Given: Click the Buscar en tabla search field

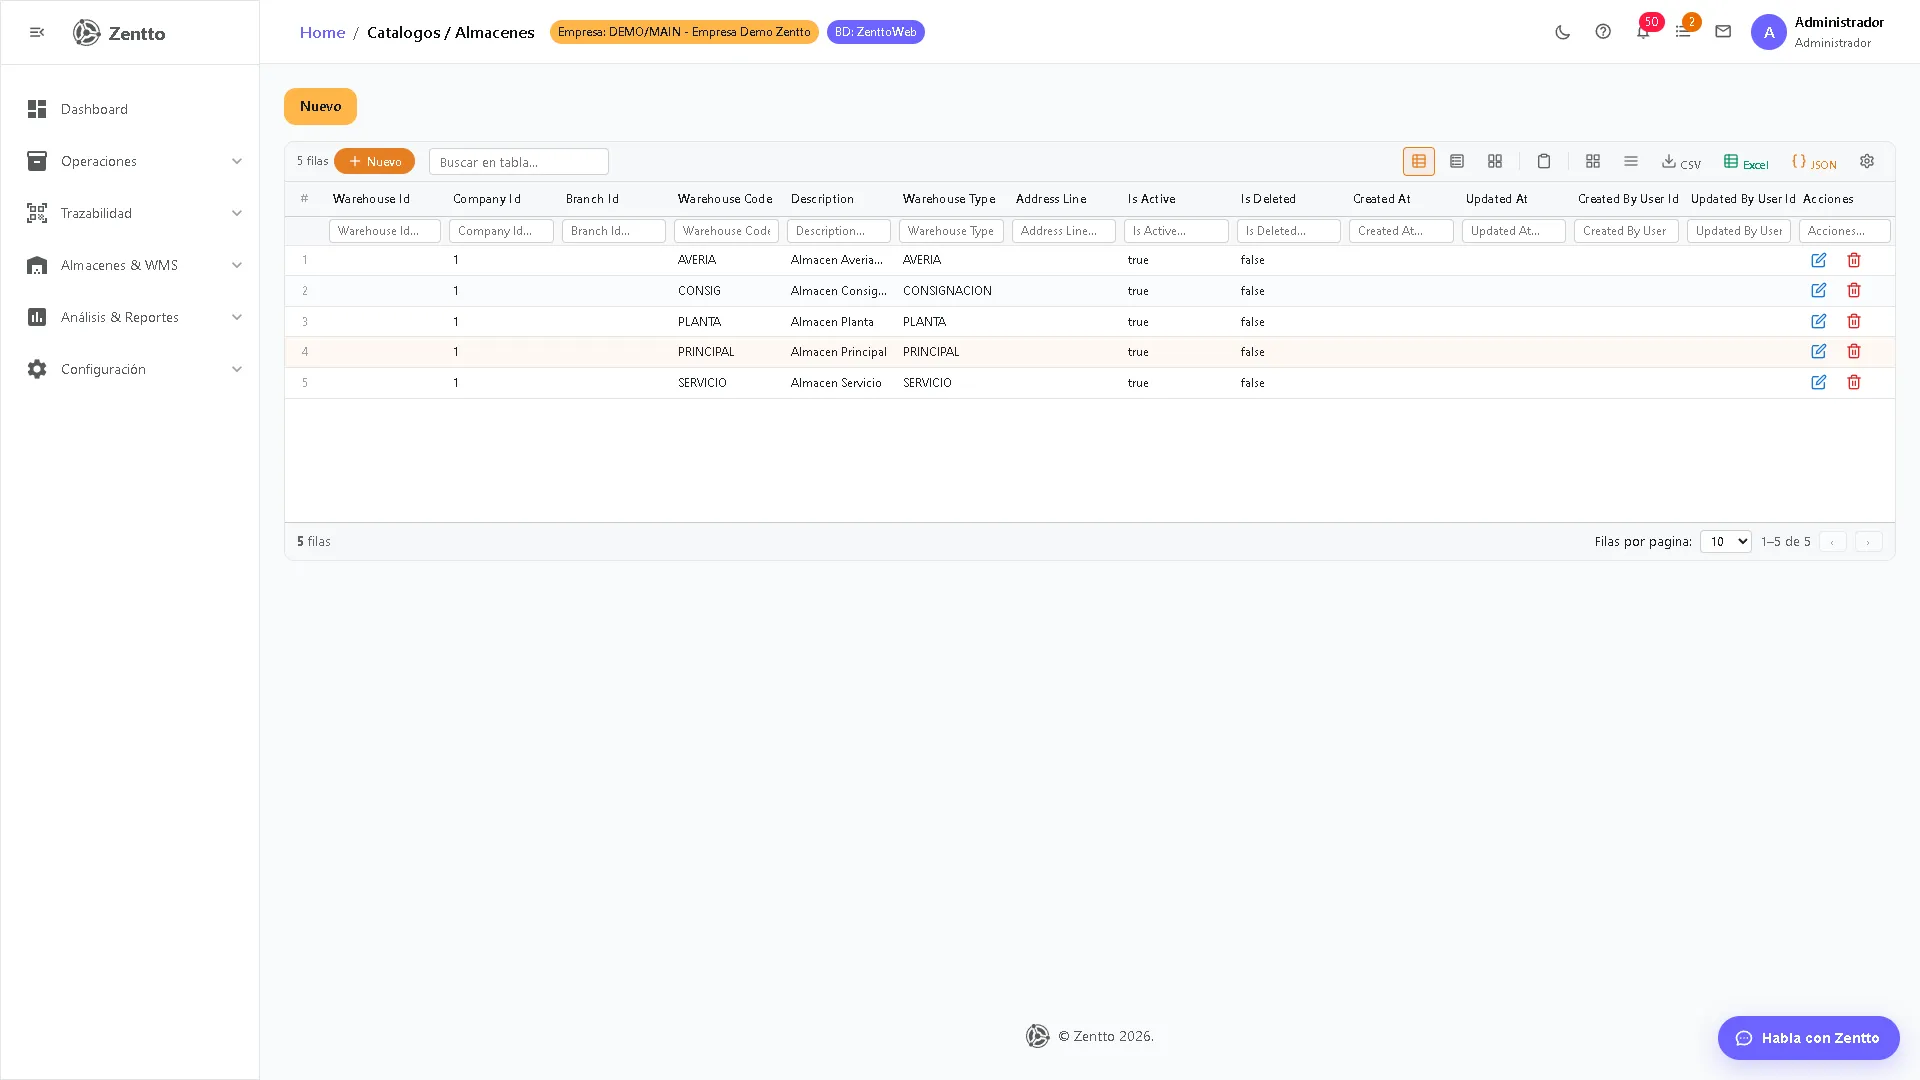Looking at the screenshot, I should coord(518,161).
